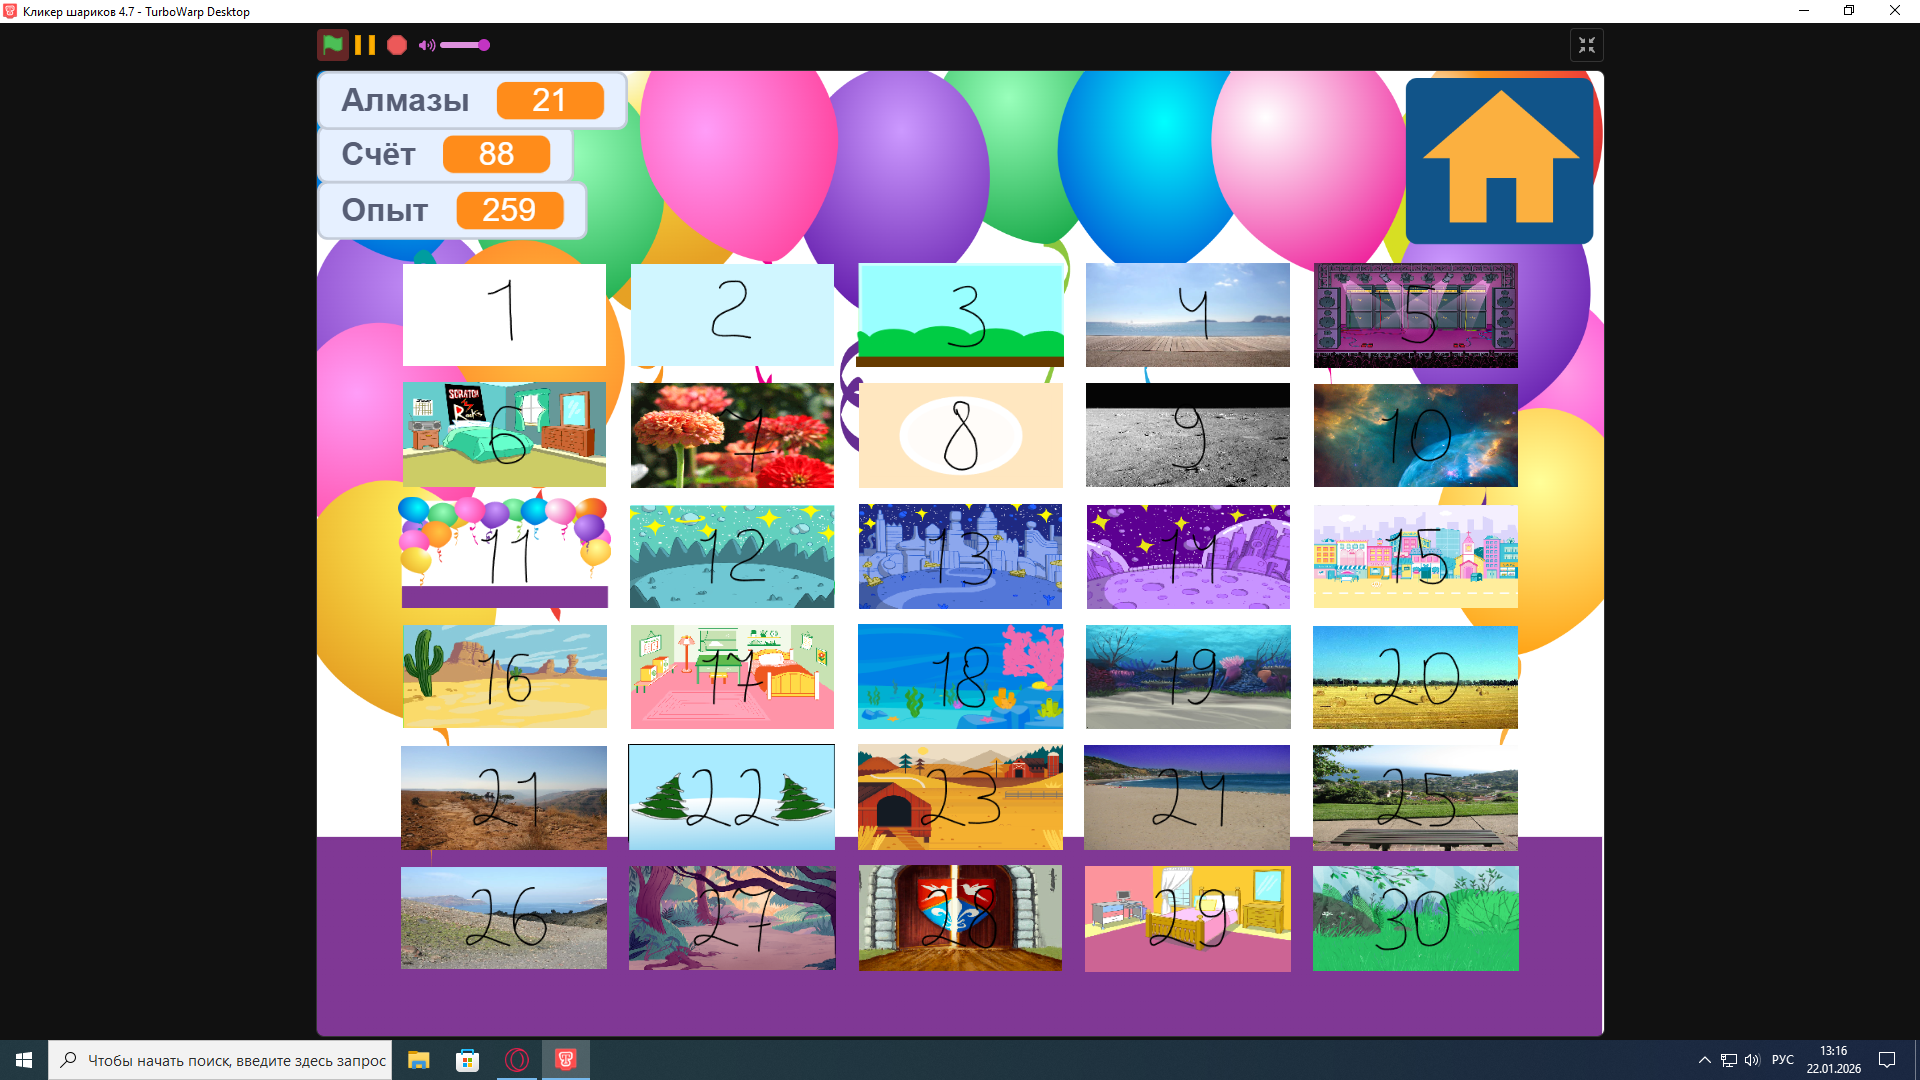The image size is (1920, 1080).
Task: Launch Opera browser from taskbar
Action: [517, 1060]
